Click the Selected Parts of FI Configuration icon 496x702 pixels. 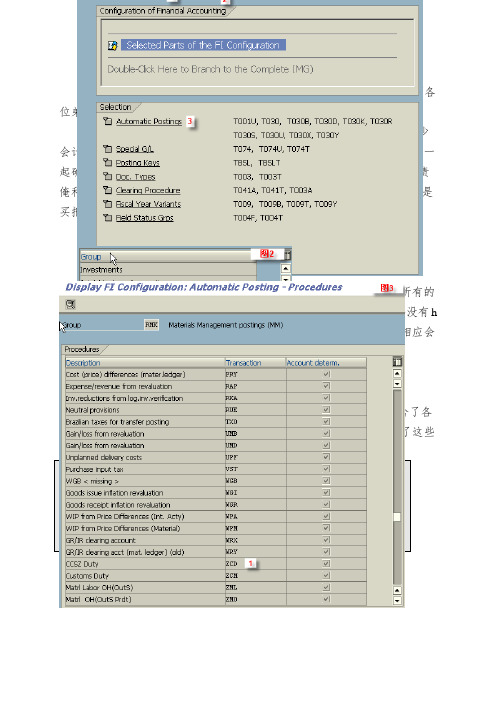tap(112, 46)
